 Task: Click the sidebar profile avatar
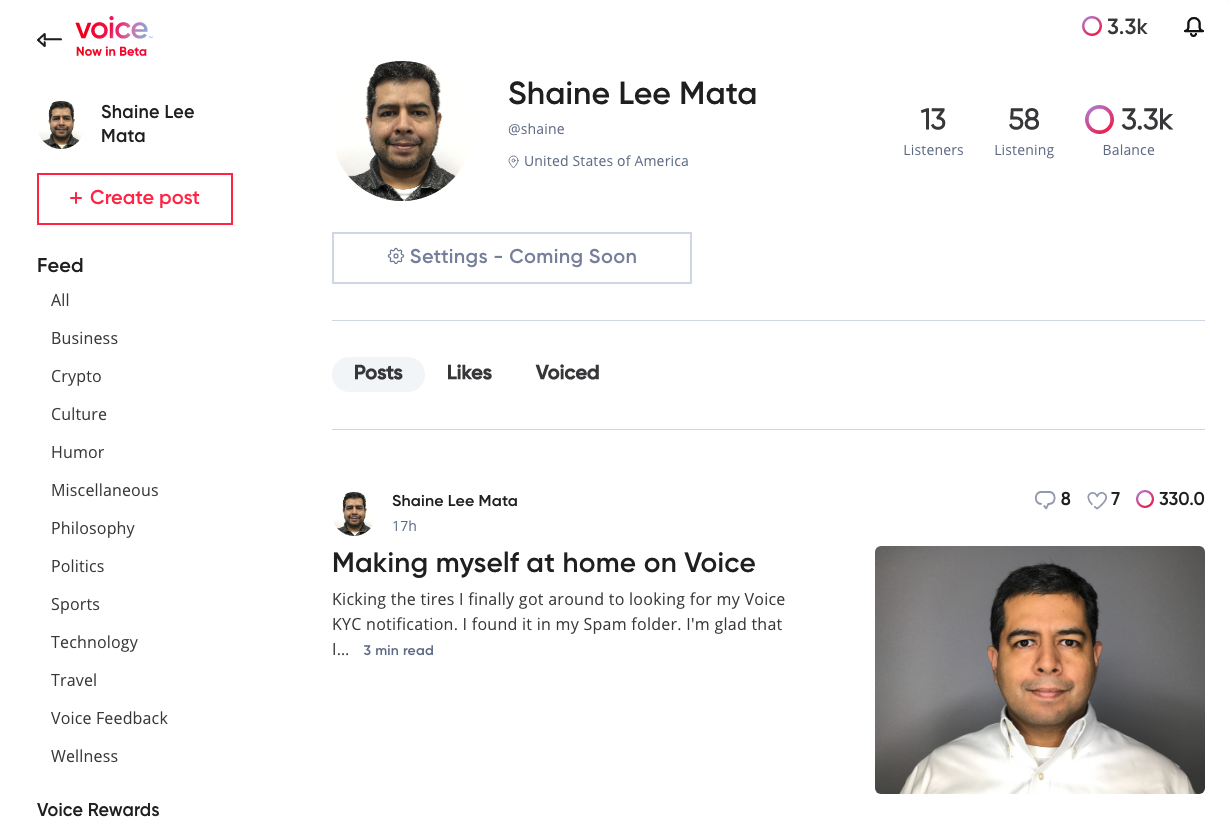60,125
